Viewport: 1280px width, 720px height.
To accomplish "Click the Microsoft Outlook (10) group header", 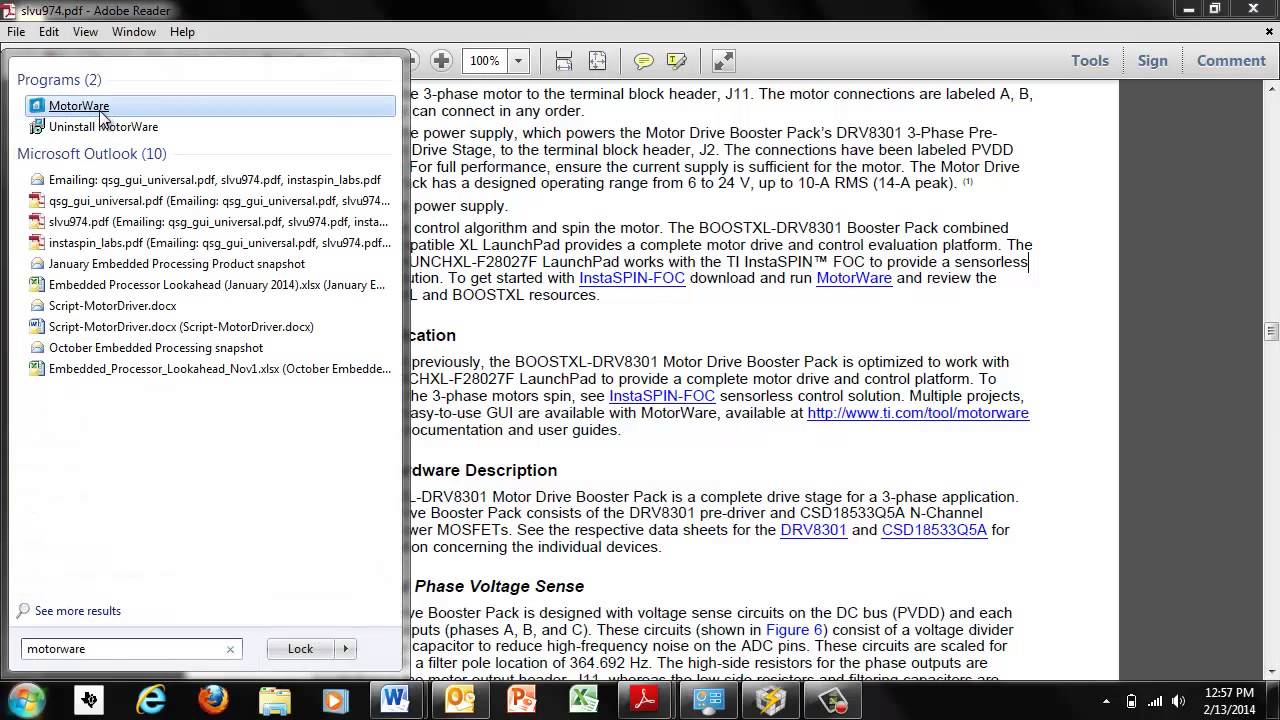I will [x=92, y=154].
